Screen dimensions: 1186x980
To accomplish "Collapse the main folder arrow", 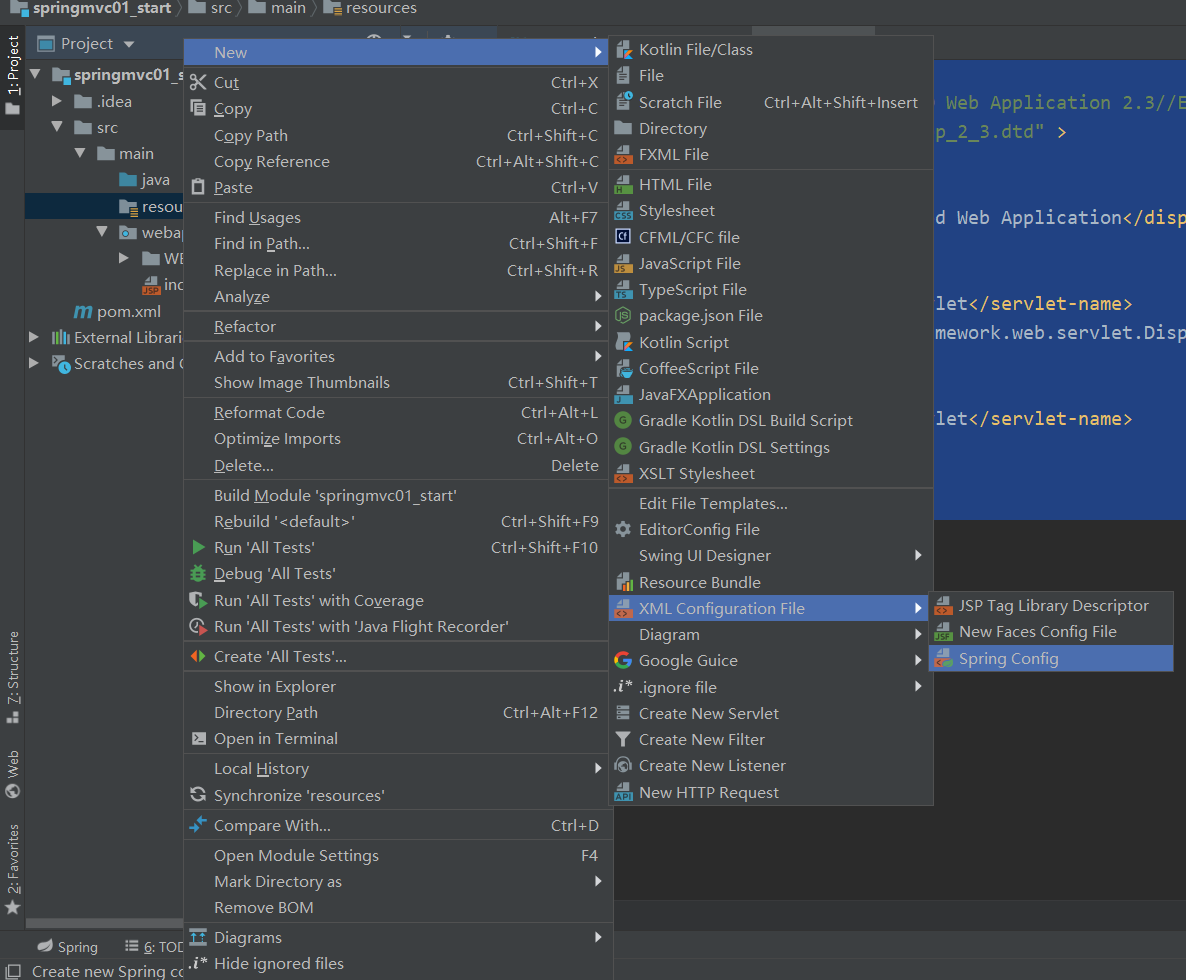I will click(80, 153).
